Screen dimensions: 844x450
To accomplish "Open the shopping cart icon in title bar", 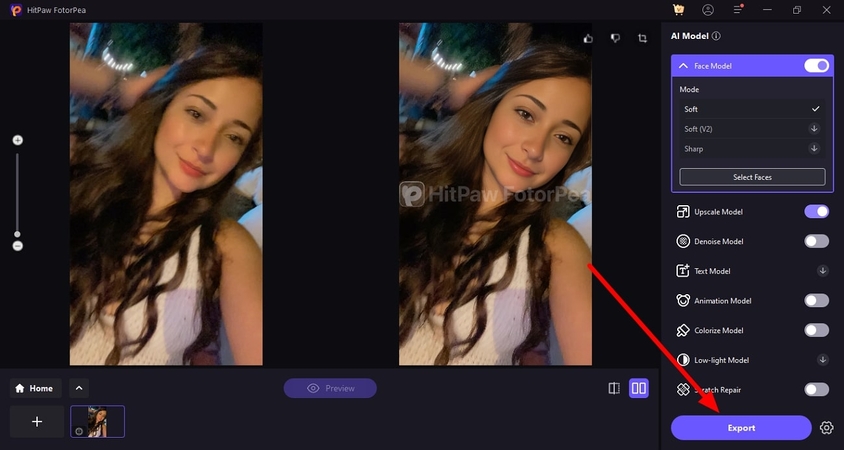I will [678, 10].
